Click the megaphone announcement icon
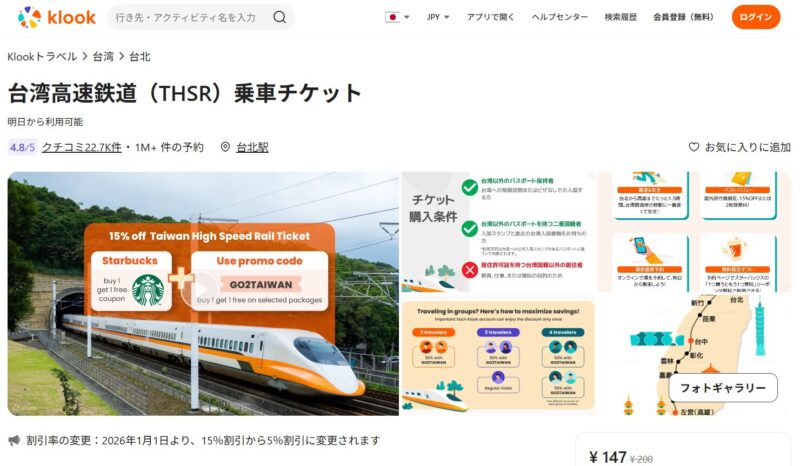 14,440
